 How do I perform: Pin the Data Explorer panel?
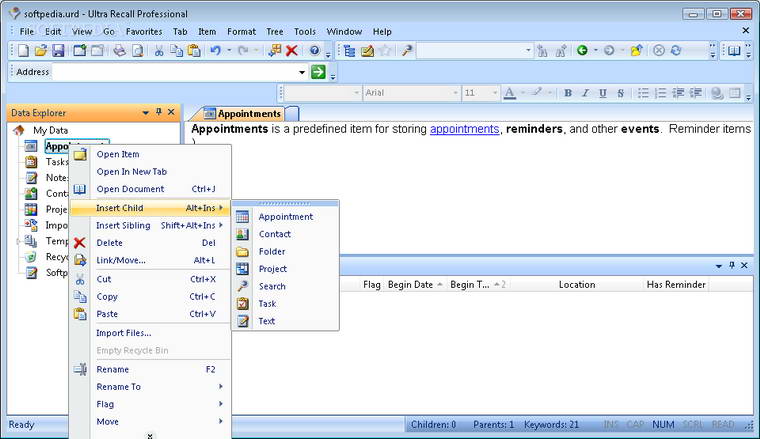point(158,112)
